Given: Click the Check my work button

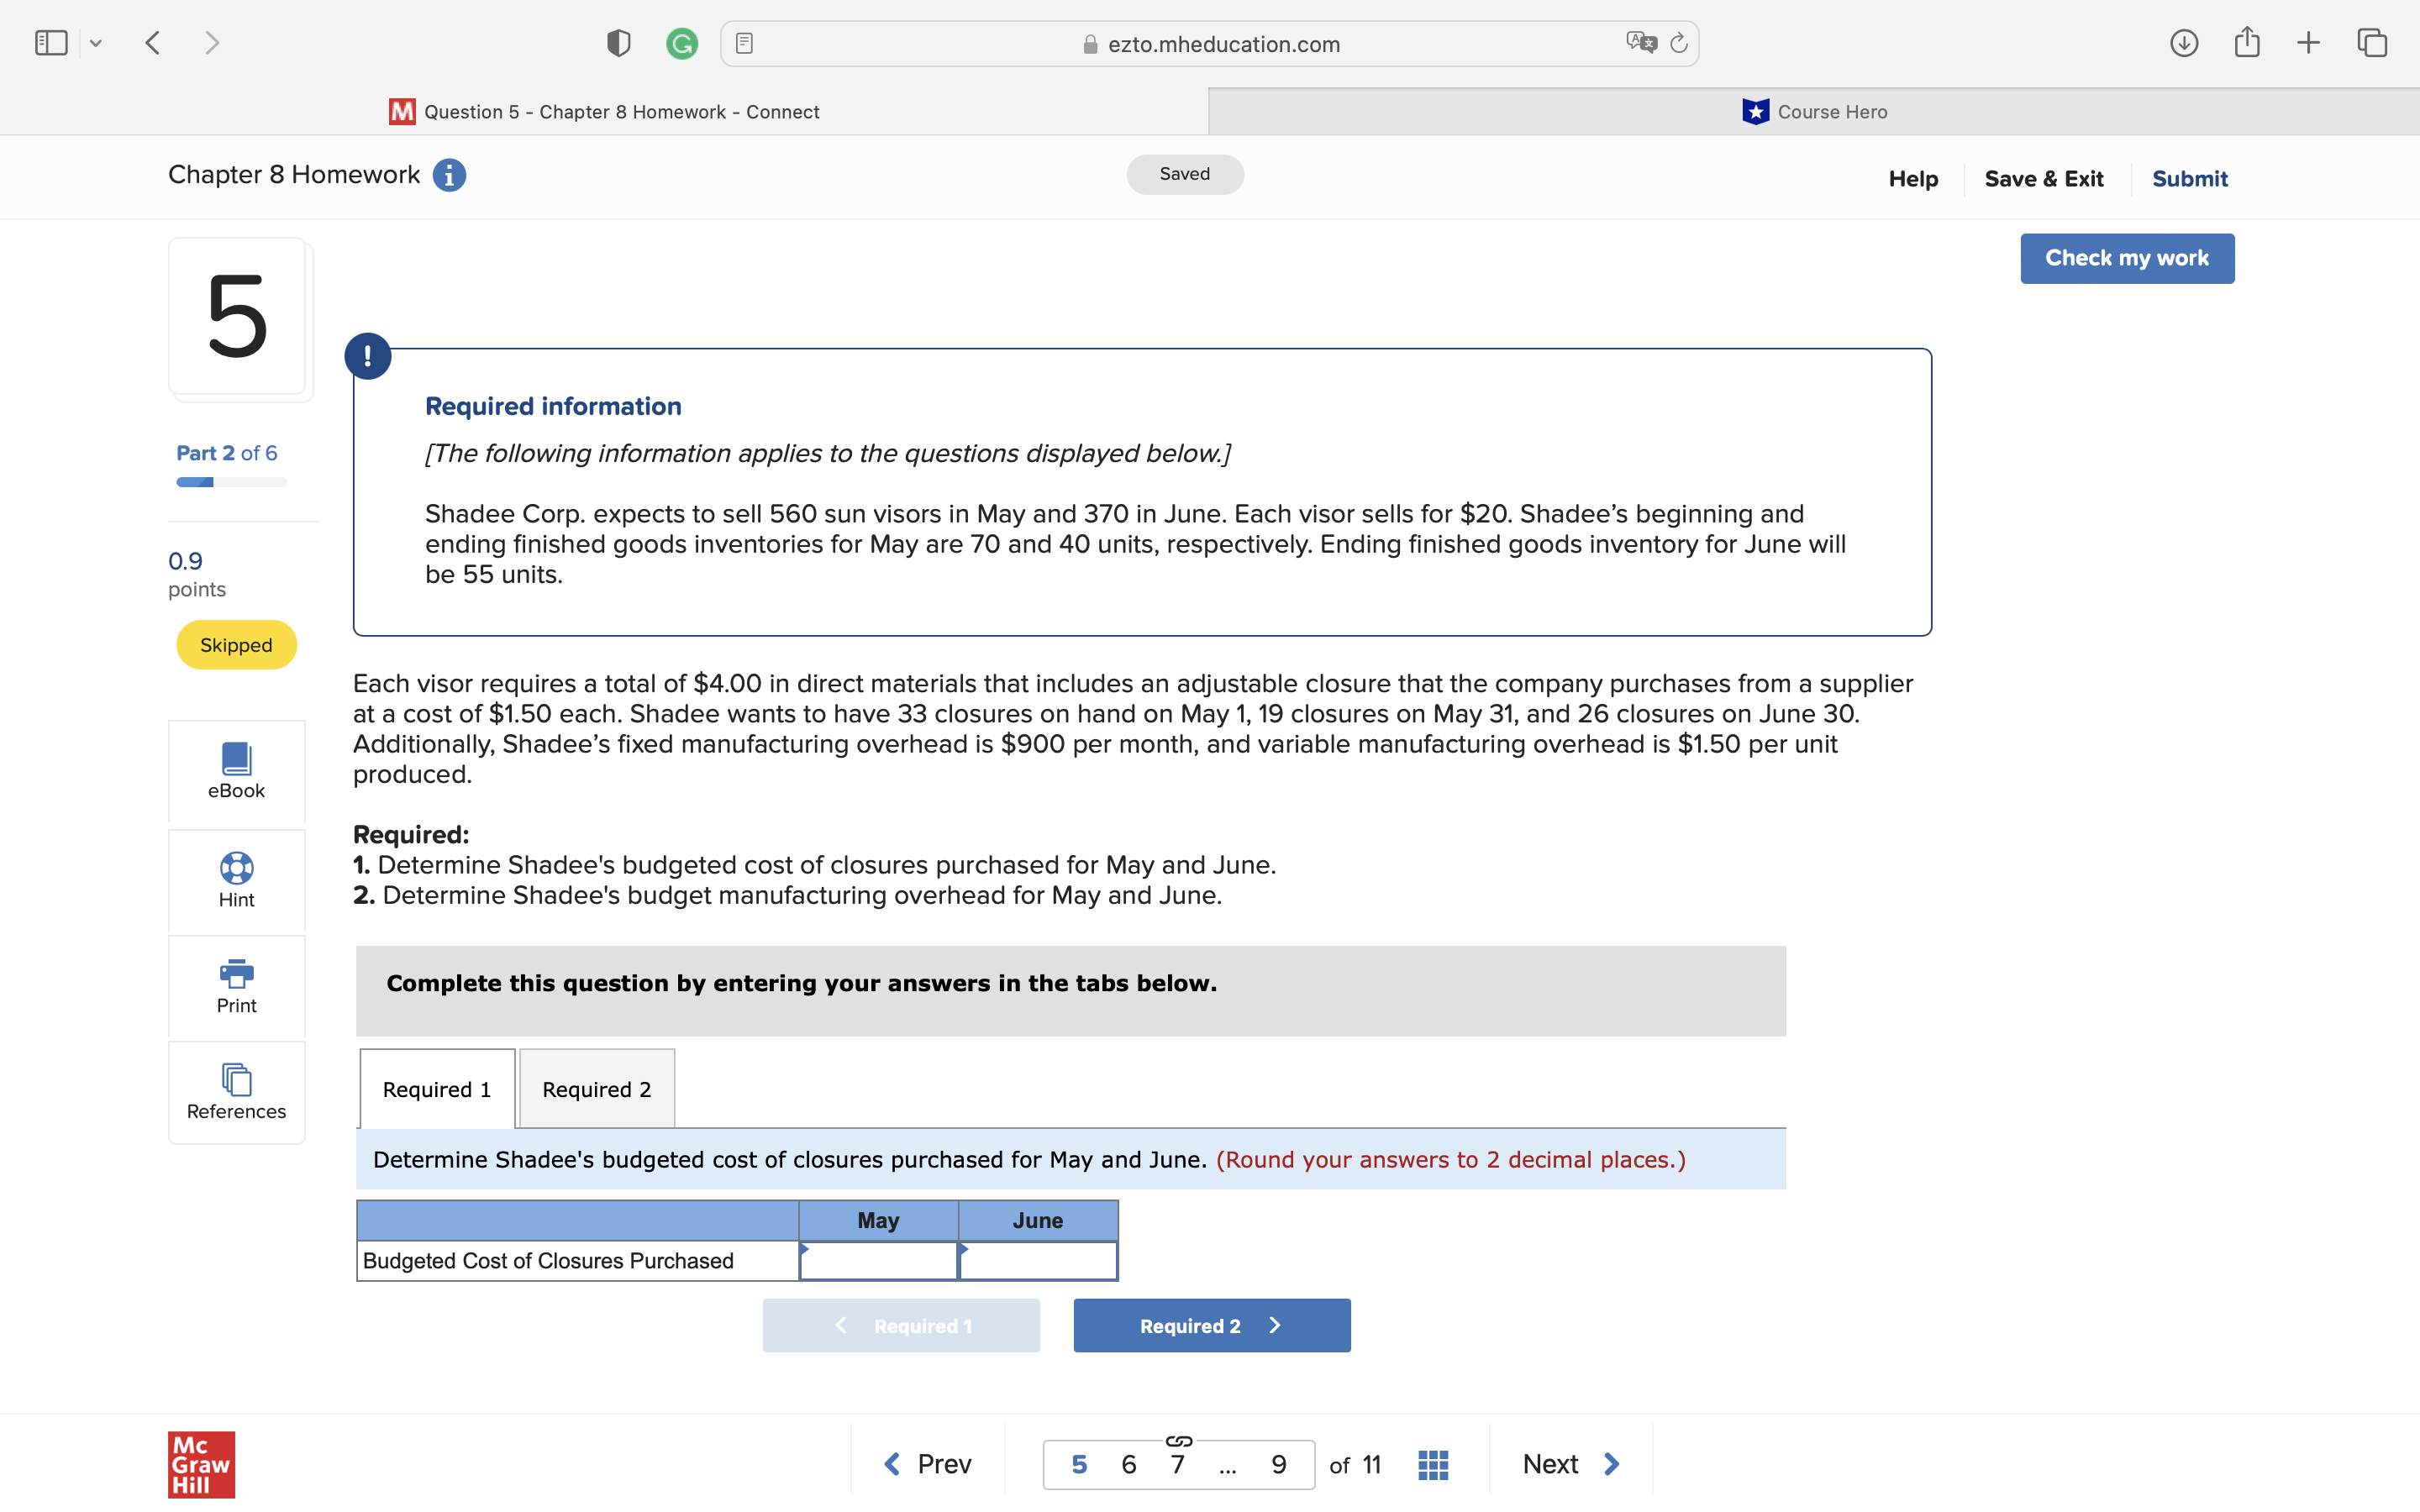Looking at the screenshot, I should 2127,258.
